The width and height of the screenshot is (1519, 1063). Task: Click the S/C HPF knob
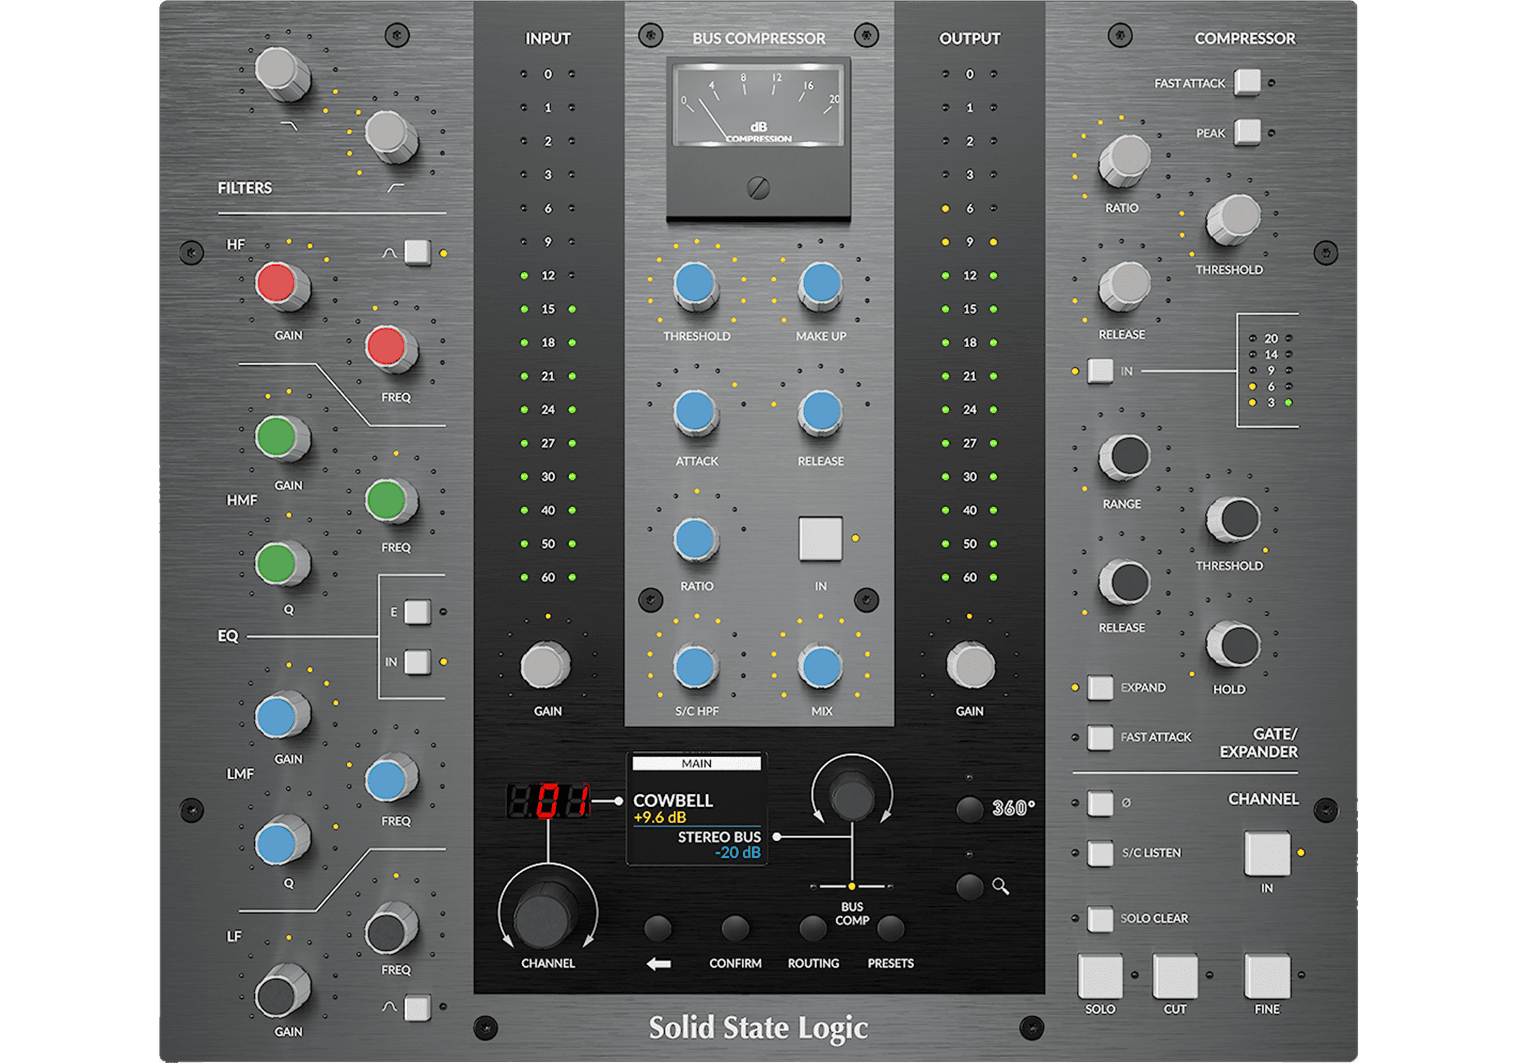click(695, 667)
